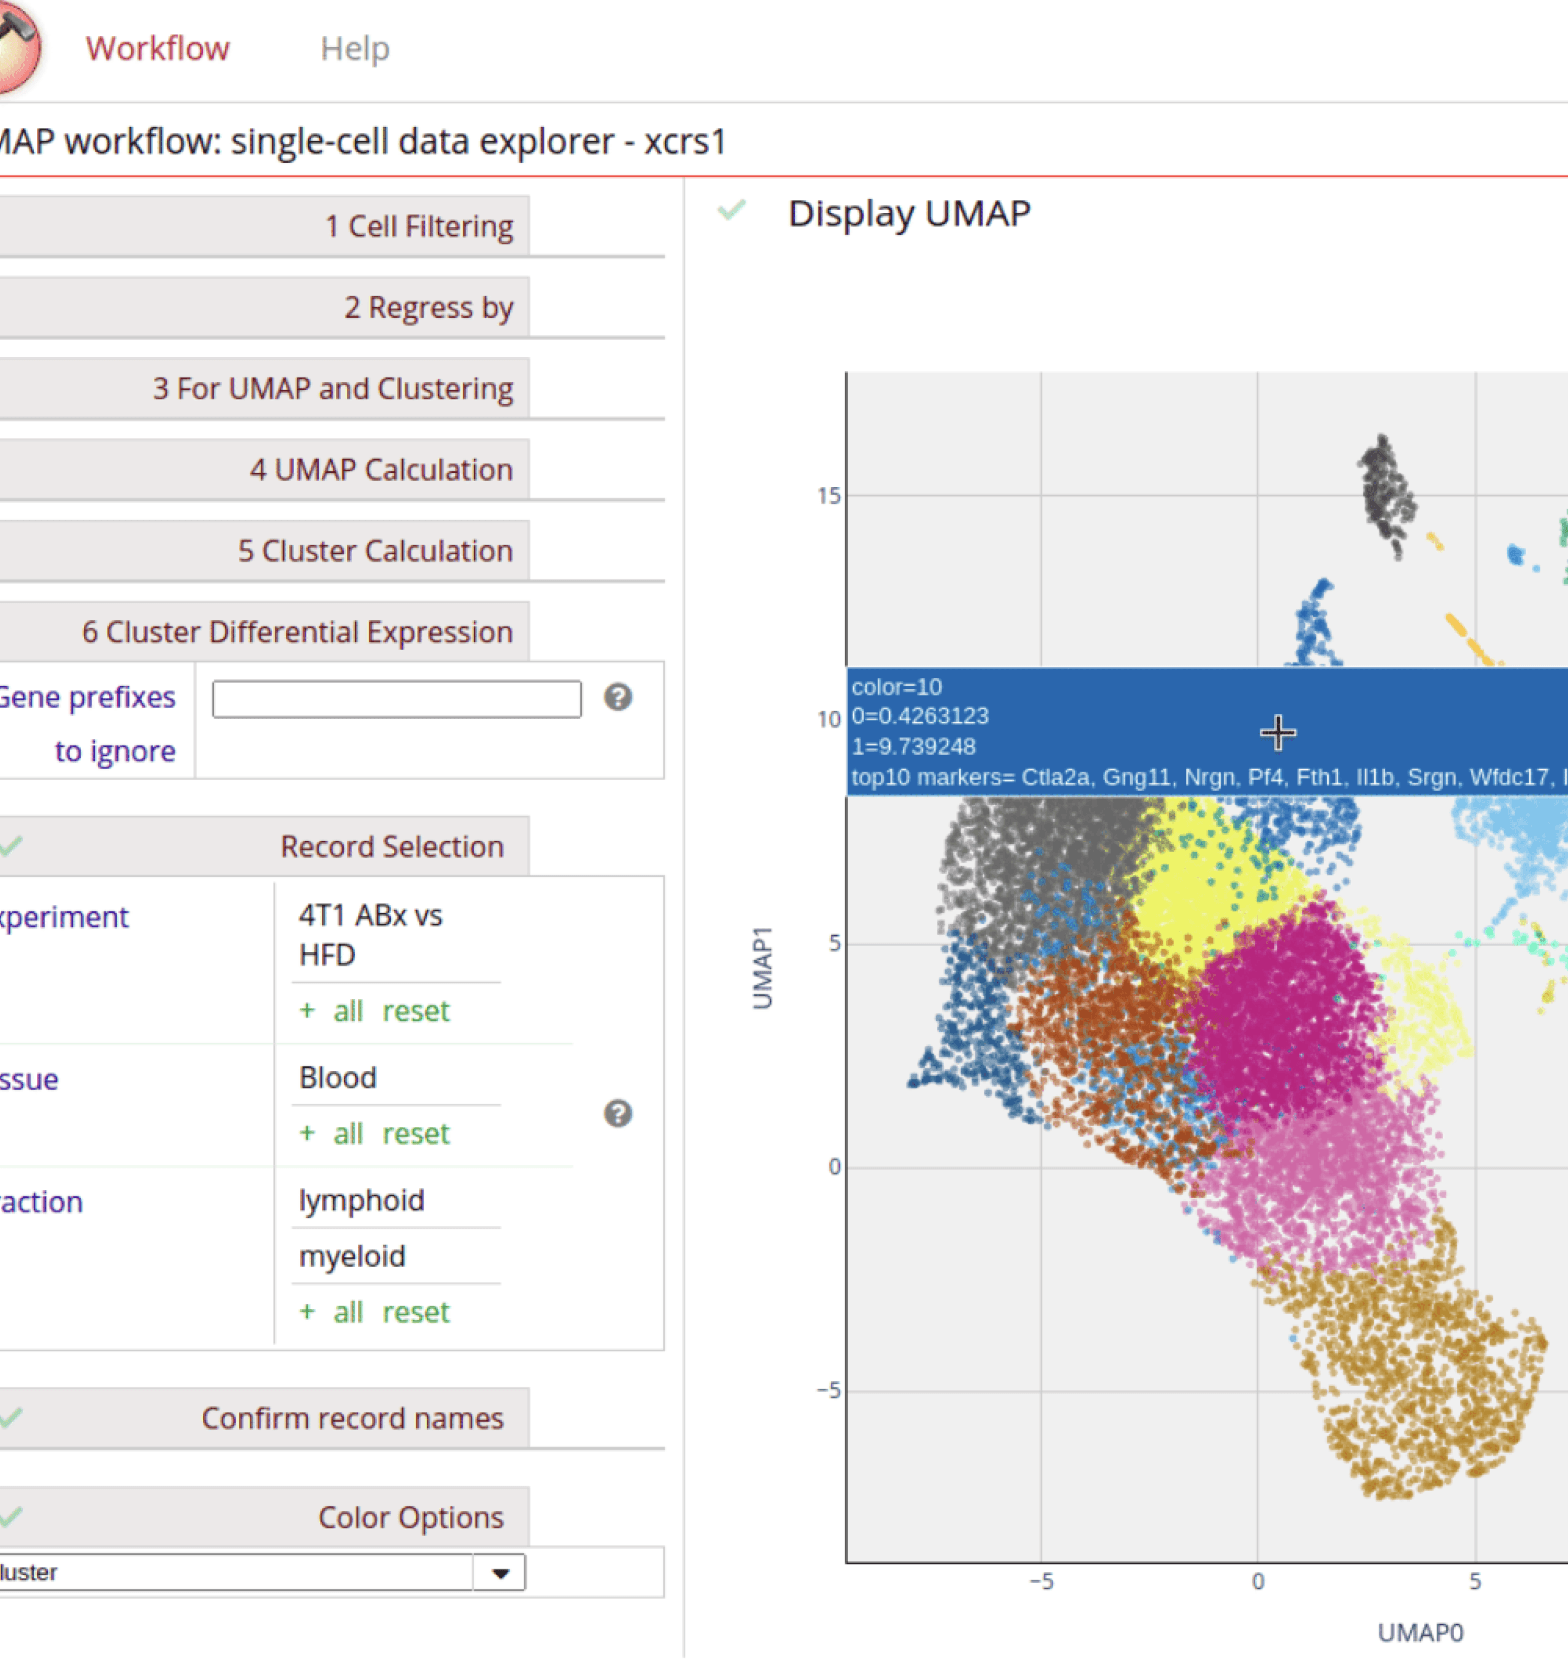Click the plus under Tissue
Screen dimensions: 1568x1666
tap(307, 1133)
